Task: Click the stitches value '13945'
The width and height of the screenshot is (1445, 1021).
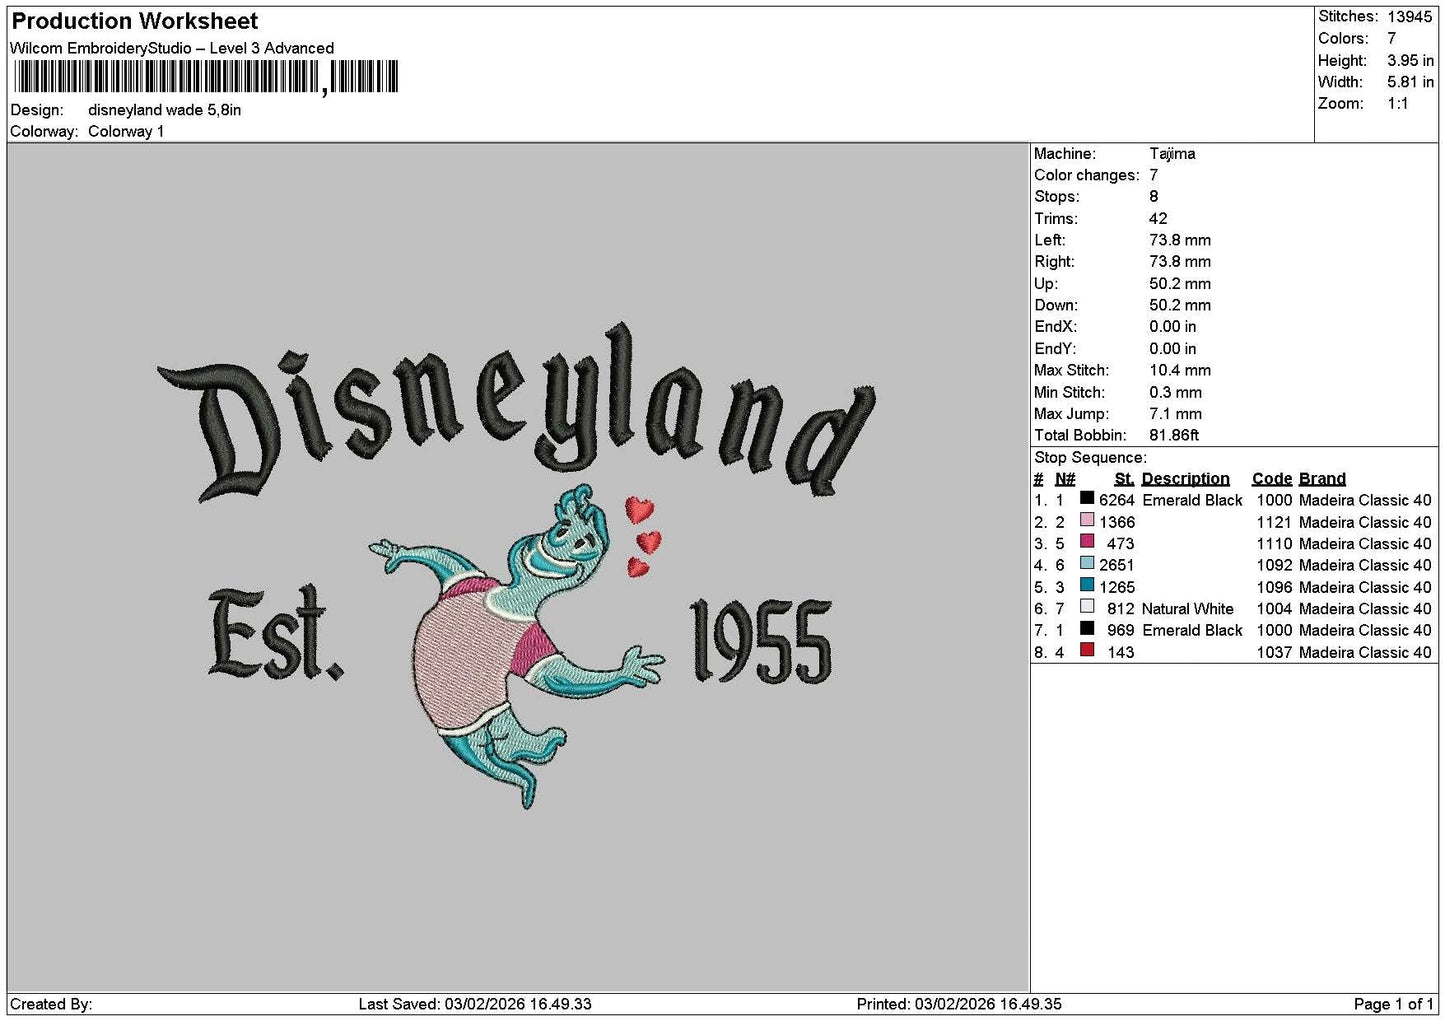Action: coord(1409,17)
